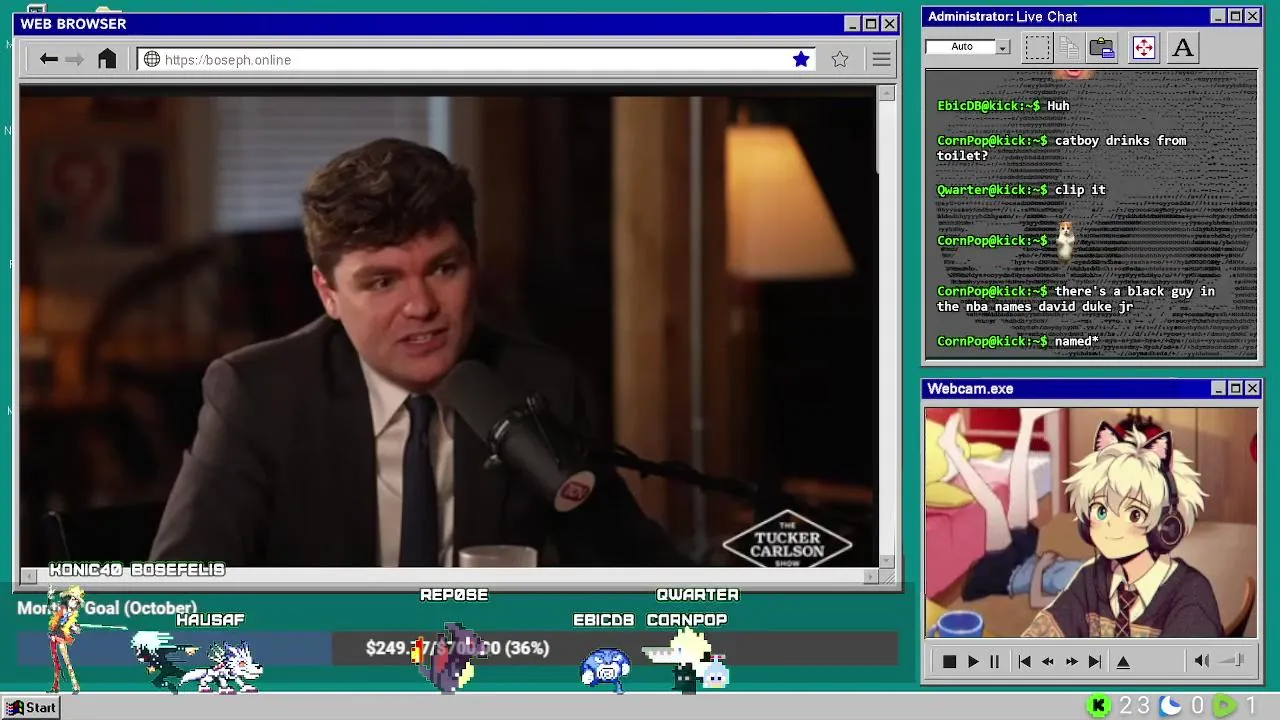The width and height of the screenshot is (1280, 720).
Task: Click the copy documents icon in Live Chat
Action: tap(1069, 47)
